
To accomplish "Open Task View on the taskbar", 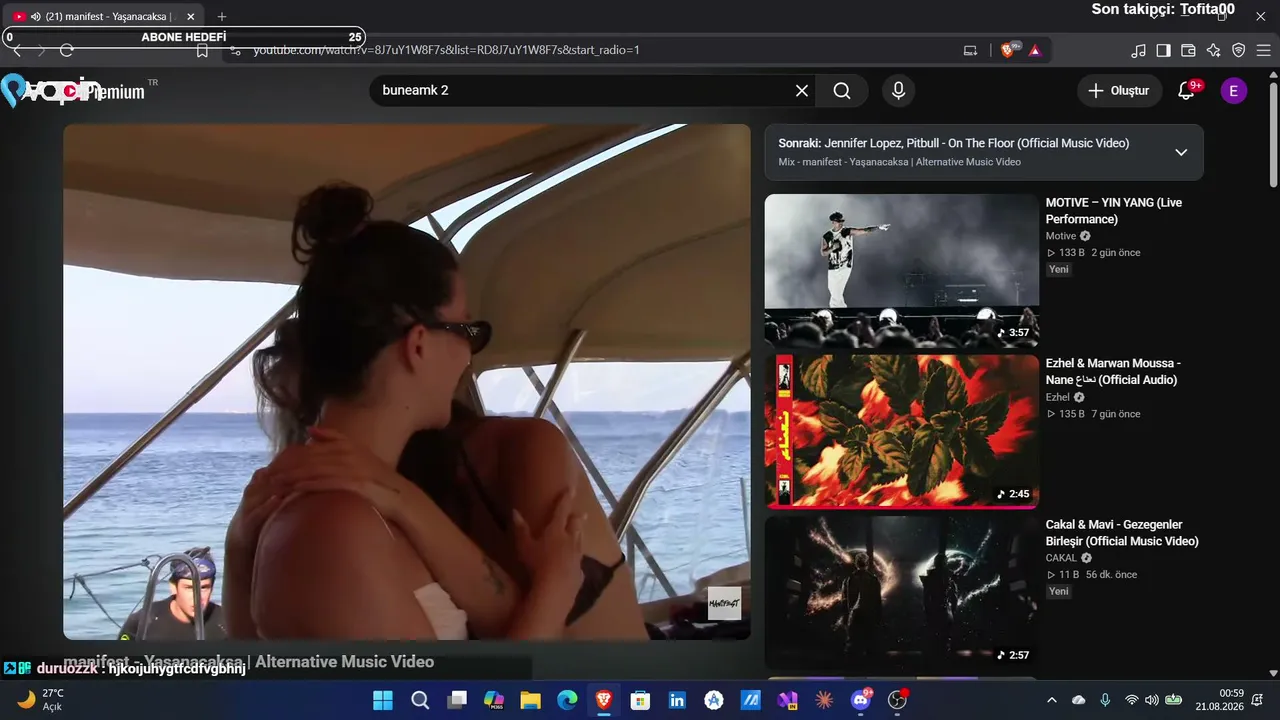I will click(x=457, y=700).
